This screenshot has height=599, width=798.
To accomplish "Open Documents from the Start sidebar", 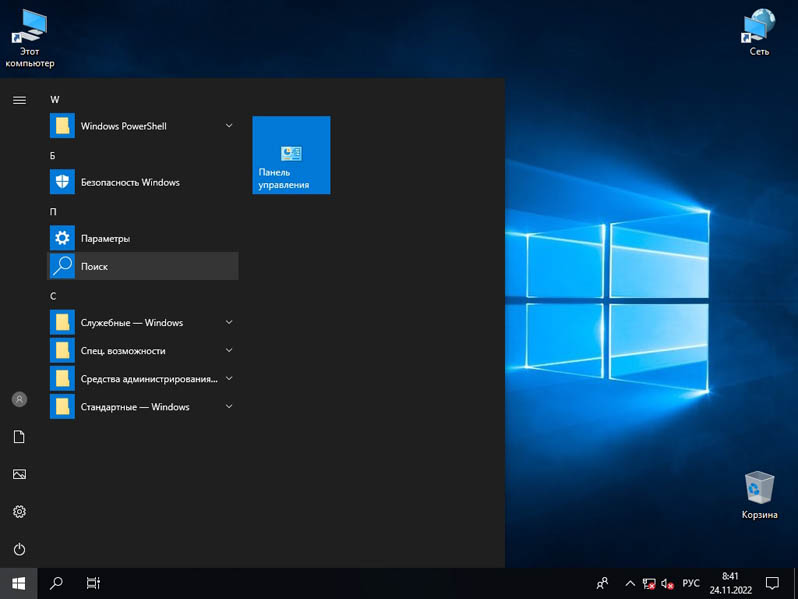I will (x=19, y=437).
